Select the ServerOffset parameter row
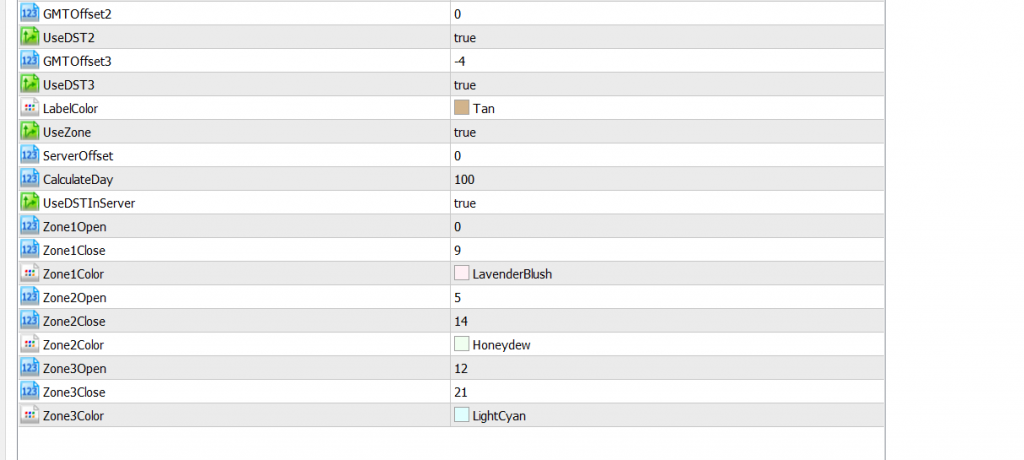This screenshot has width=1024, height=460. point(452,156)
